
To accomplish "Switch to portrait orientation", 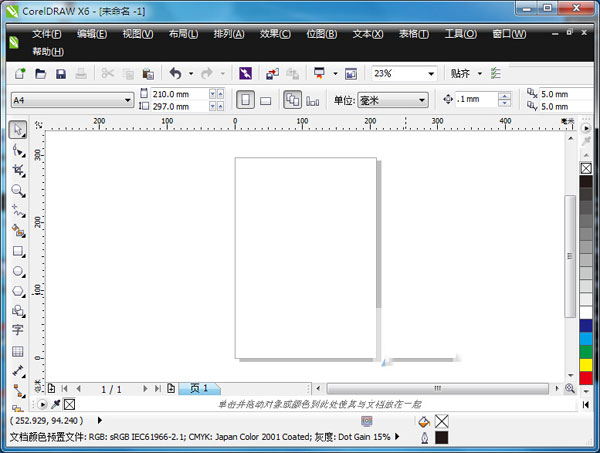I will tap(245, 100).
